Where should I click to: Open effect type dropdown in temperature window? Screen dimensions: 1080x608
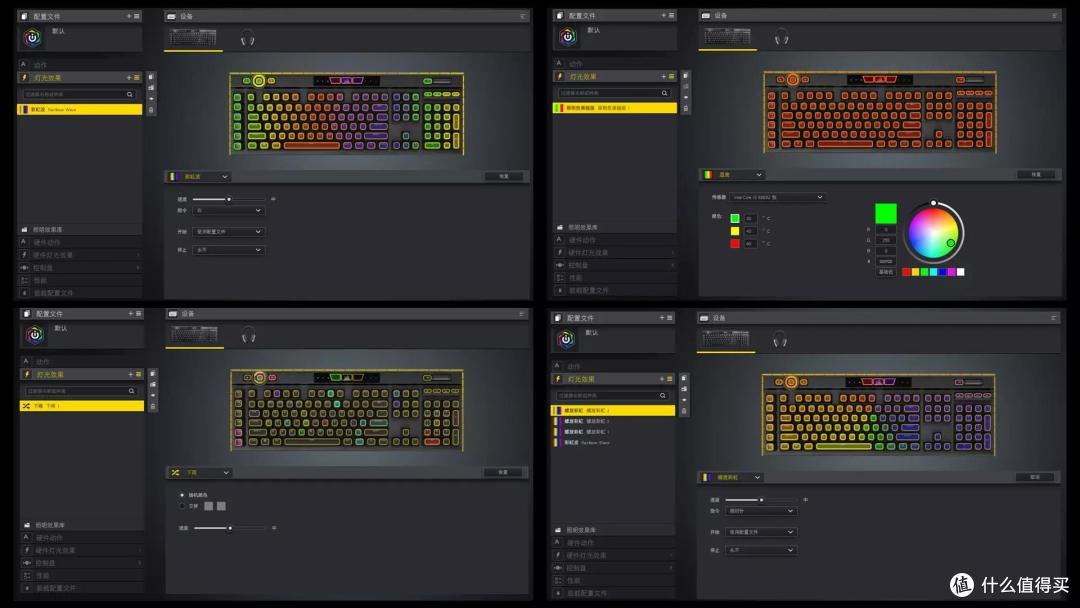click(733, 175)
